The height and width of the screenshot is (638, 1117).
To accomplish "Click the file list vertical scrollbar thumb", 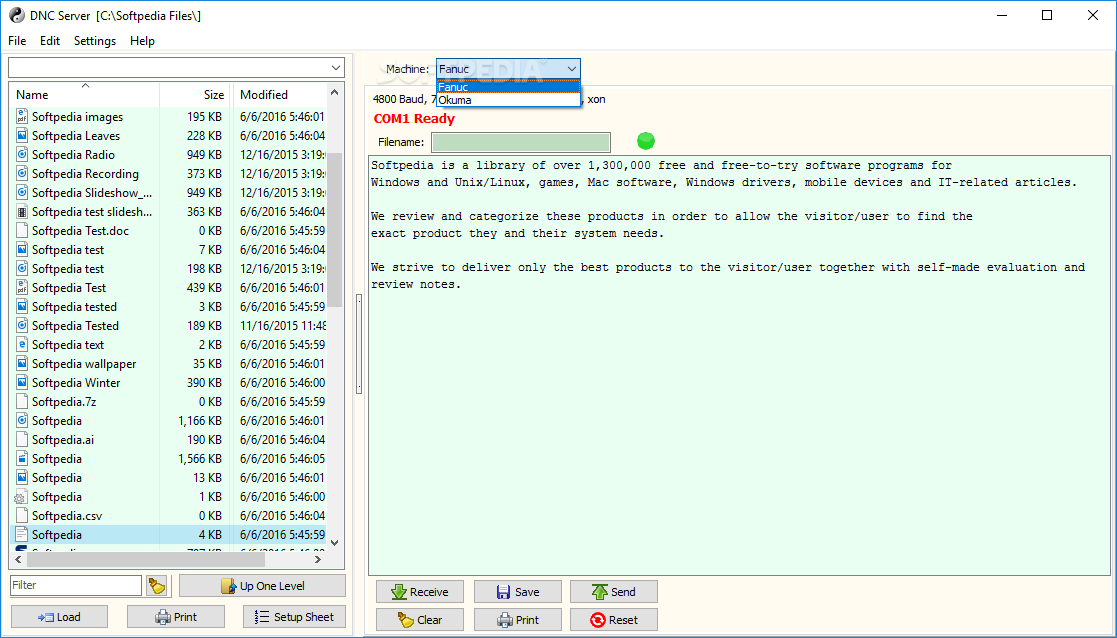I will (335, 229).
